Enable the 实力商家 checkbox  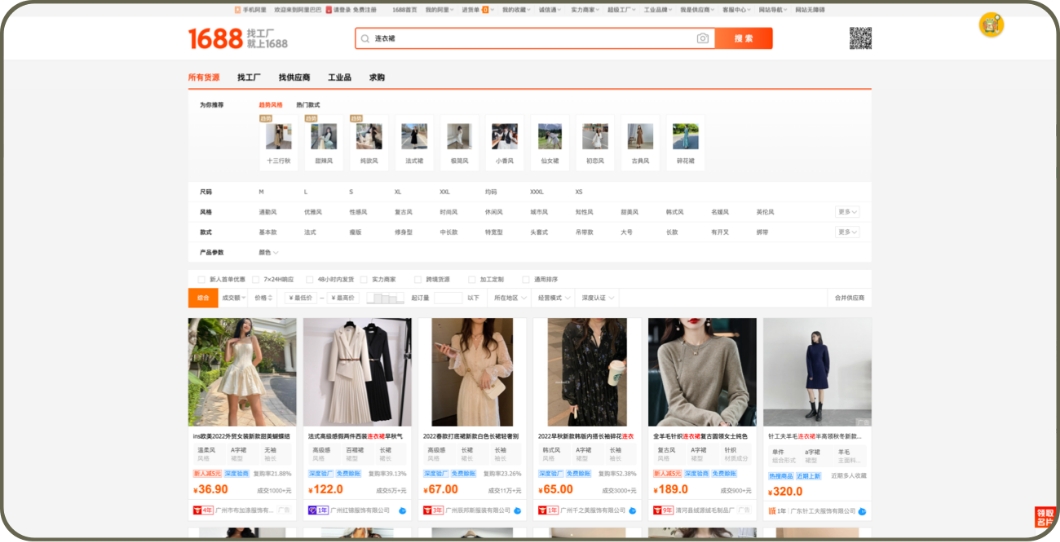tap(364, 279)
